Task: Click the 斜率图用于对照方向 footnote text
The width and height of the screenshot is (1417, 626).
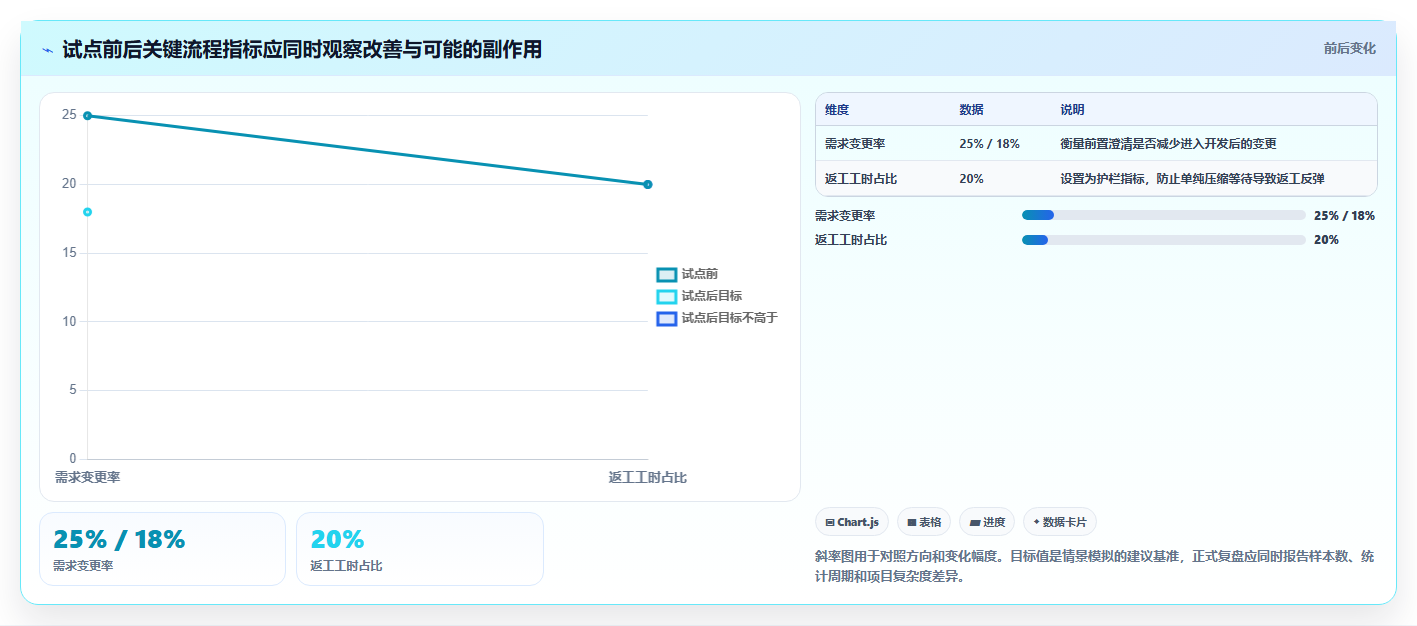Action: 1095,566
